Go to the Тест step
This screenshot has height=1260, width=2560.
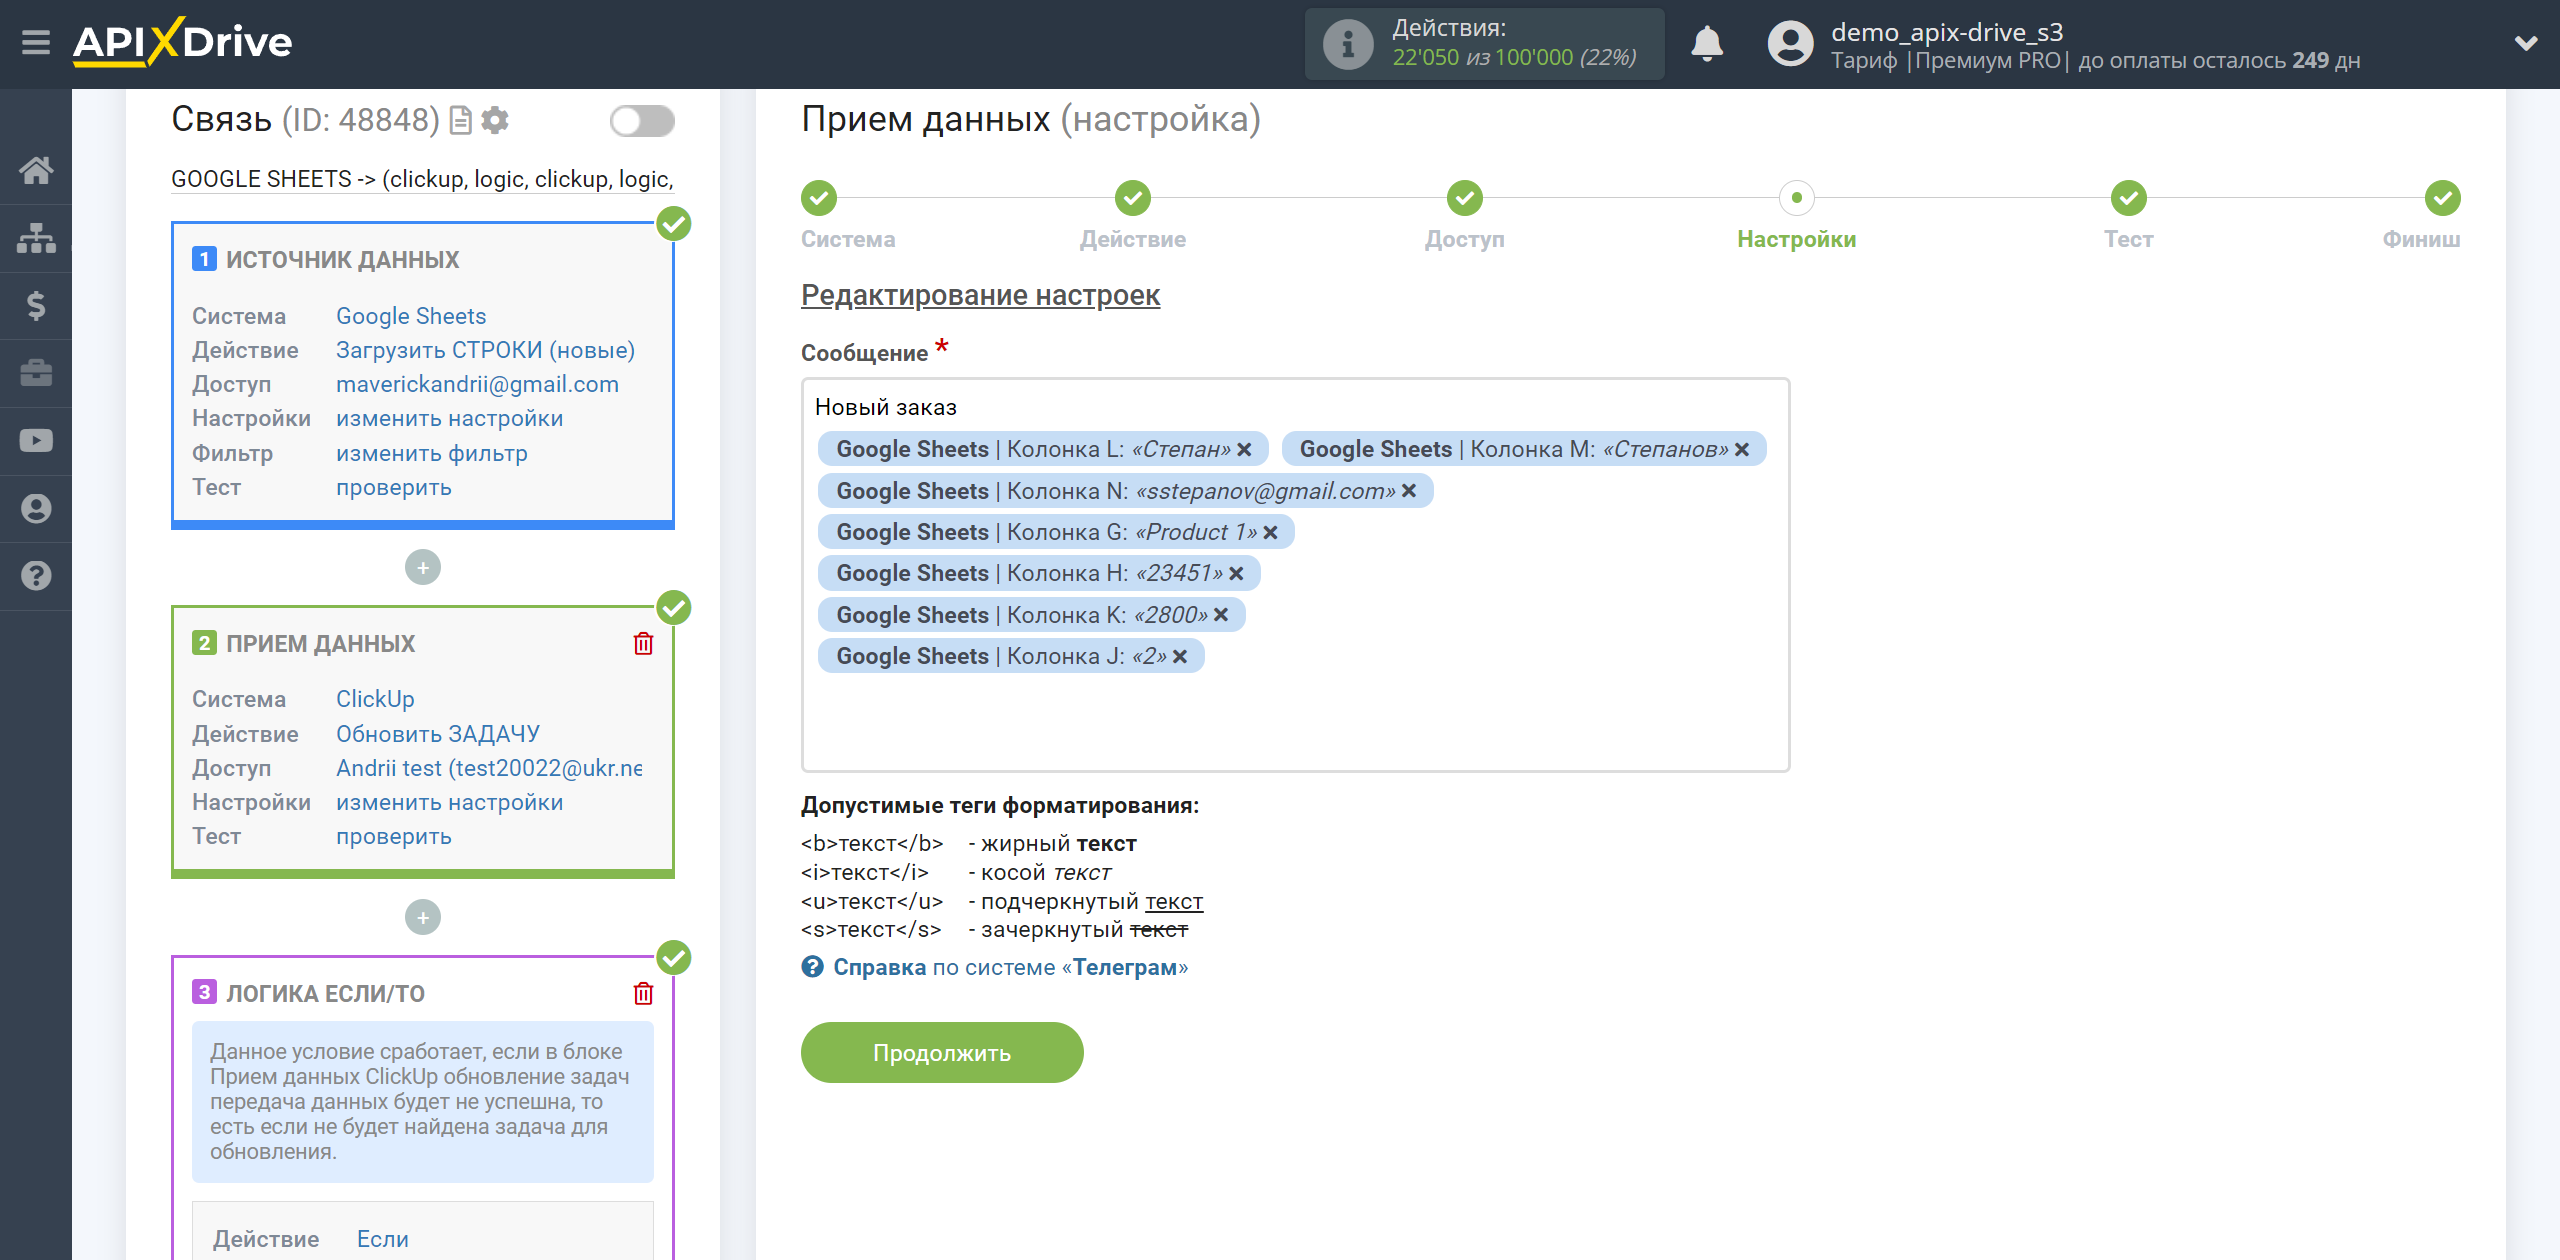pyautogui.click(x=2129, y=198)
